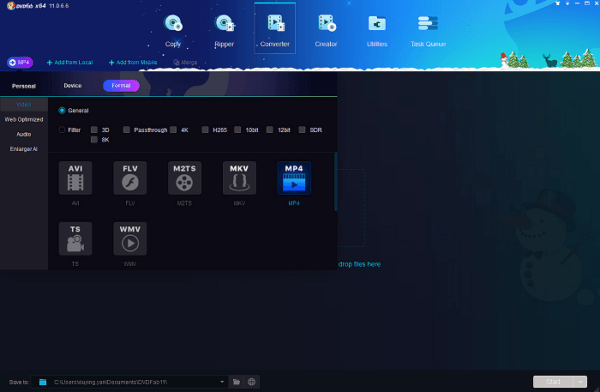Open the Task Queue
Image resolution: width=600 pixels, height=392 pixels.
click(428, 31)
